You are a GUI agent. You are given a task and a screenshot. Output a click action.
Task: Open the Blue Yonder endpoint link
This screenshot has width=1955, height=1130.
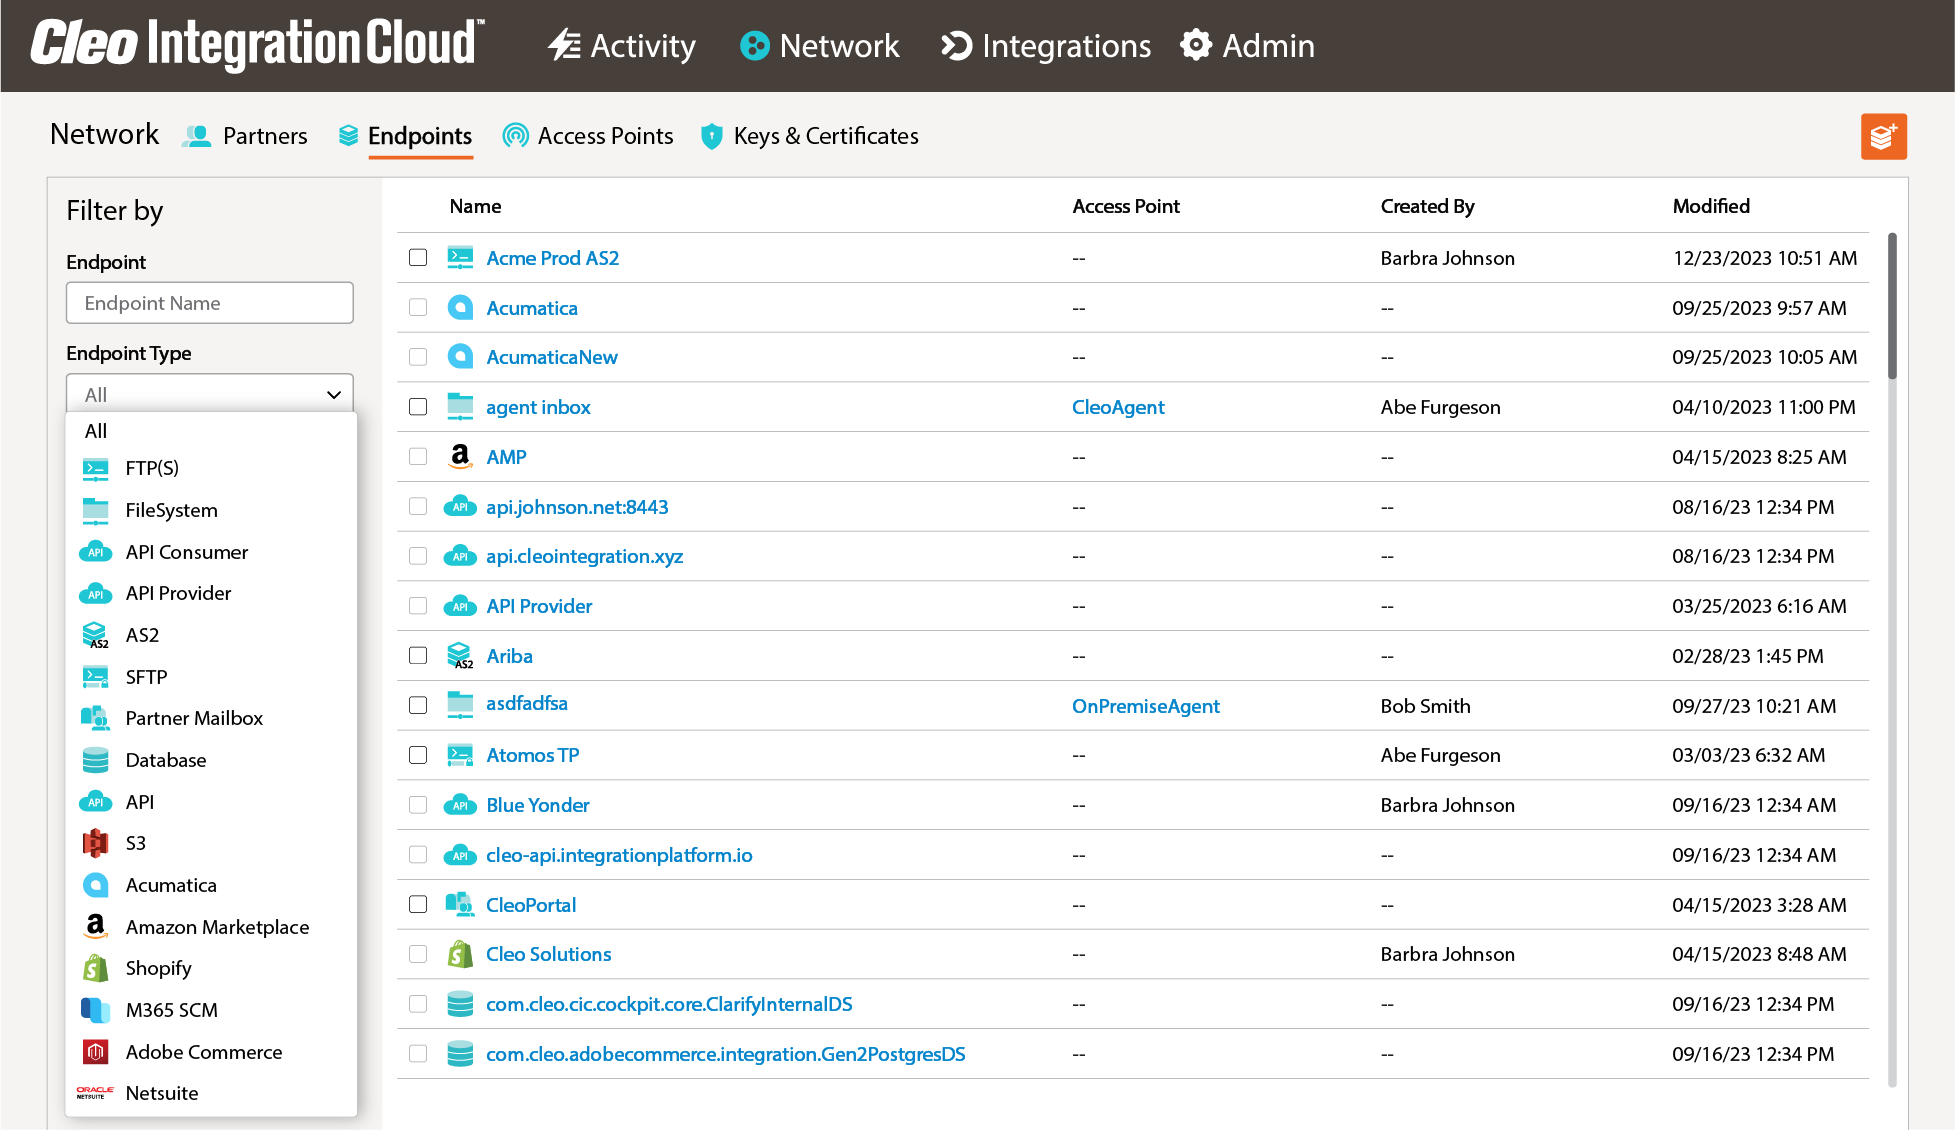pyautogui.click(x=538, y=805)
